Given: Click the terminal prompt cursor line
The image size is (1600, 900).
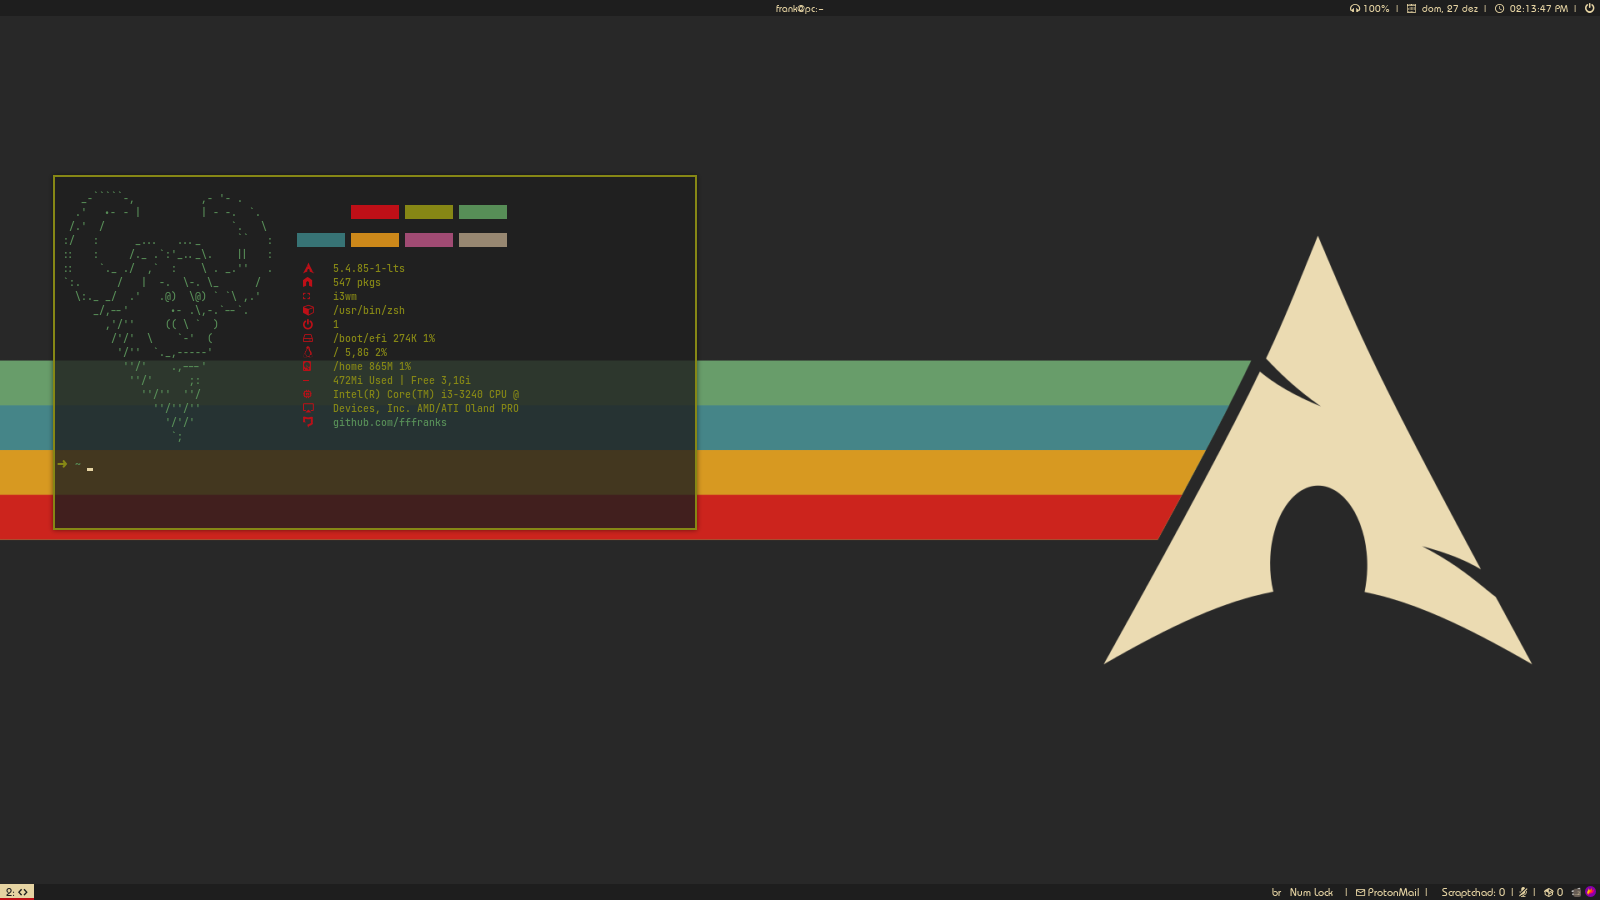Looking at the screenshot, I should 90,466.
